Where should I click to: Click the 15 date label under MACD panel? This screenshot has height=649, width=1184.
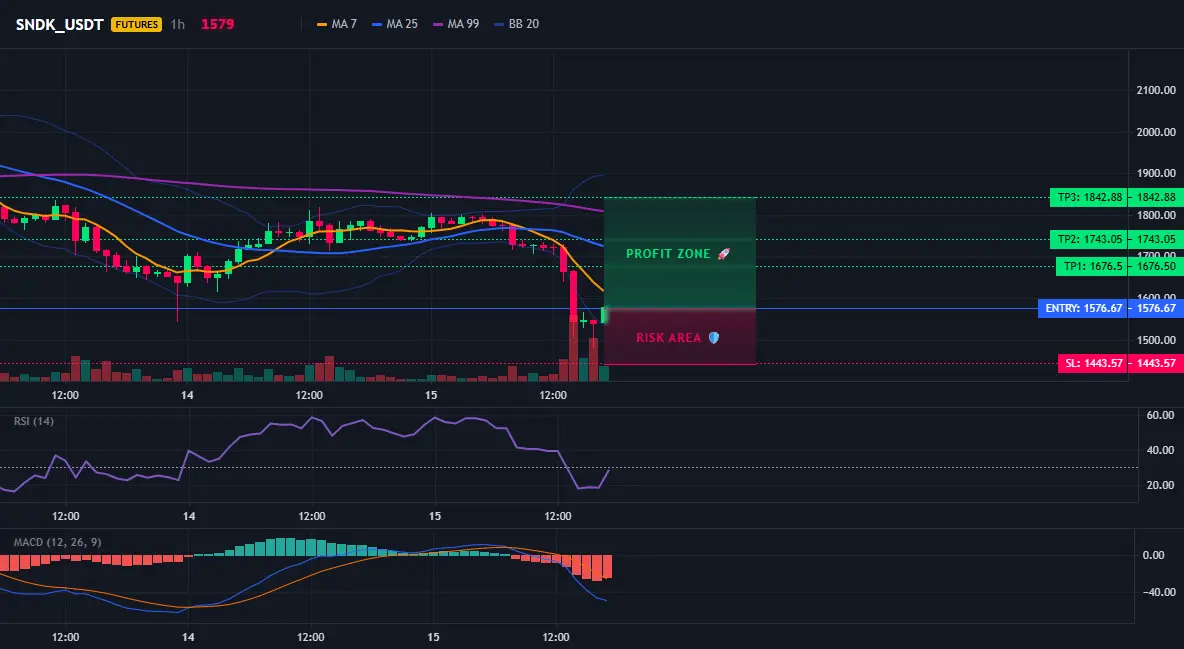[x=433, y=637]
